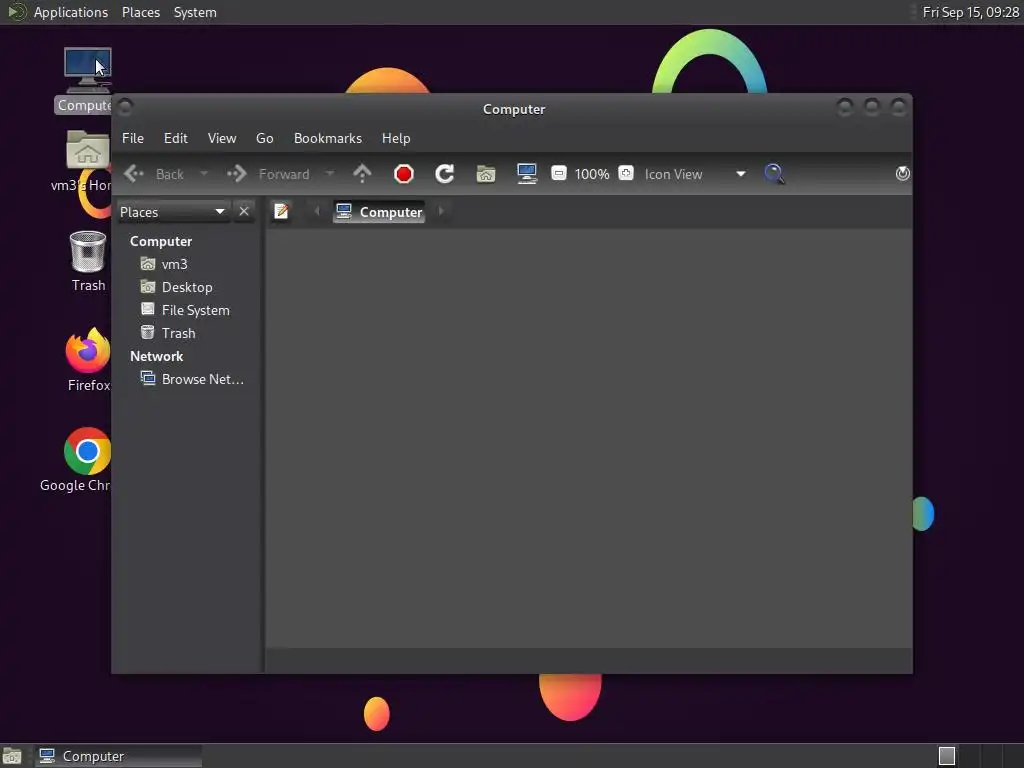Open the Icon View mode dropdown

click(x=695, y=174)
